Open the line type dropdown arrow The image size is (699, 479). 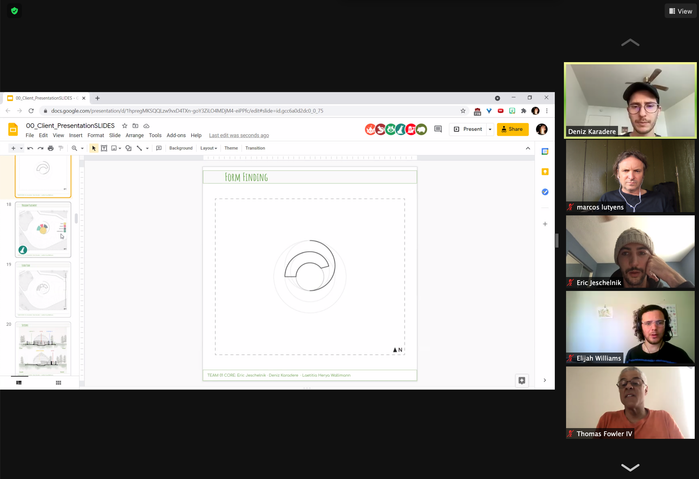point(147,148)
